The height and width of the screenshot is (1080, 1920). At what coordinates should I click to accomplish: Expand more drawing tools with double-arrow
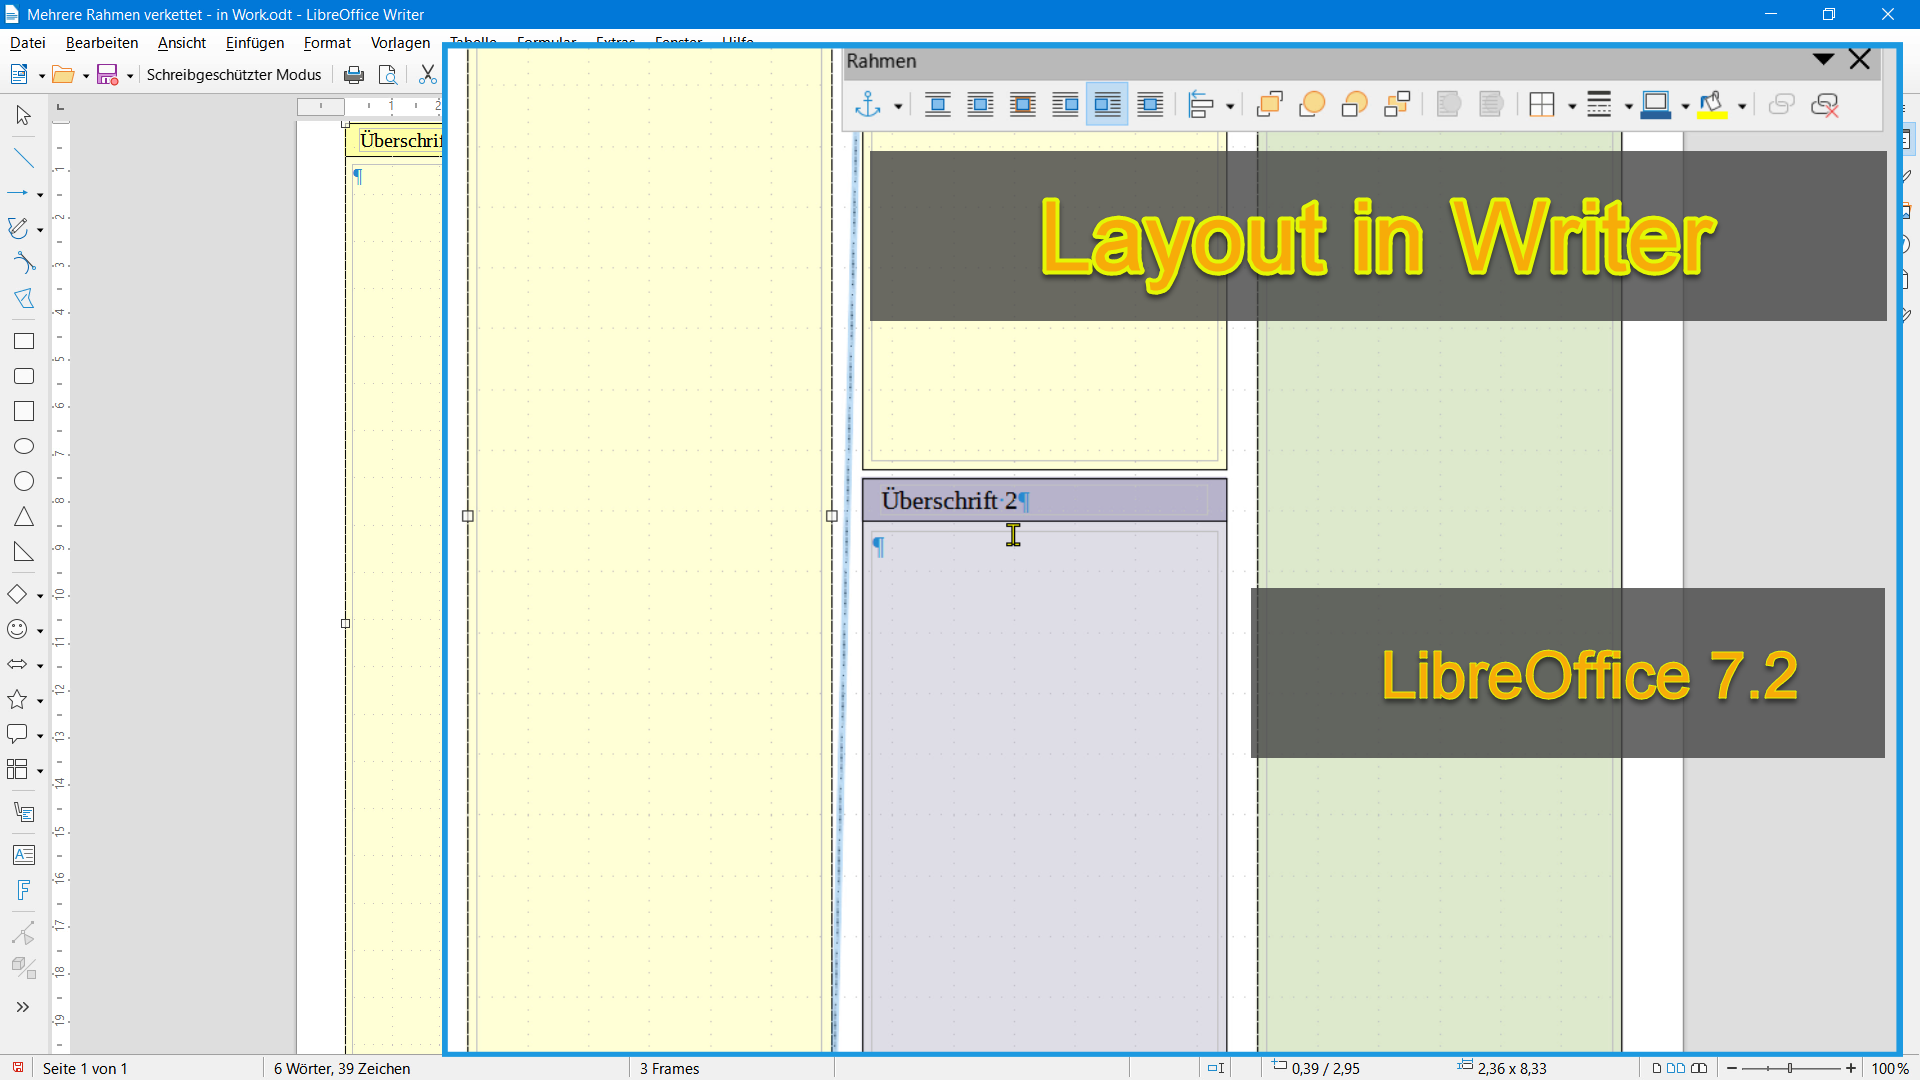pyautogui.click(x=23, y=1006)
